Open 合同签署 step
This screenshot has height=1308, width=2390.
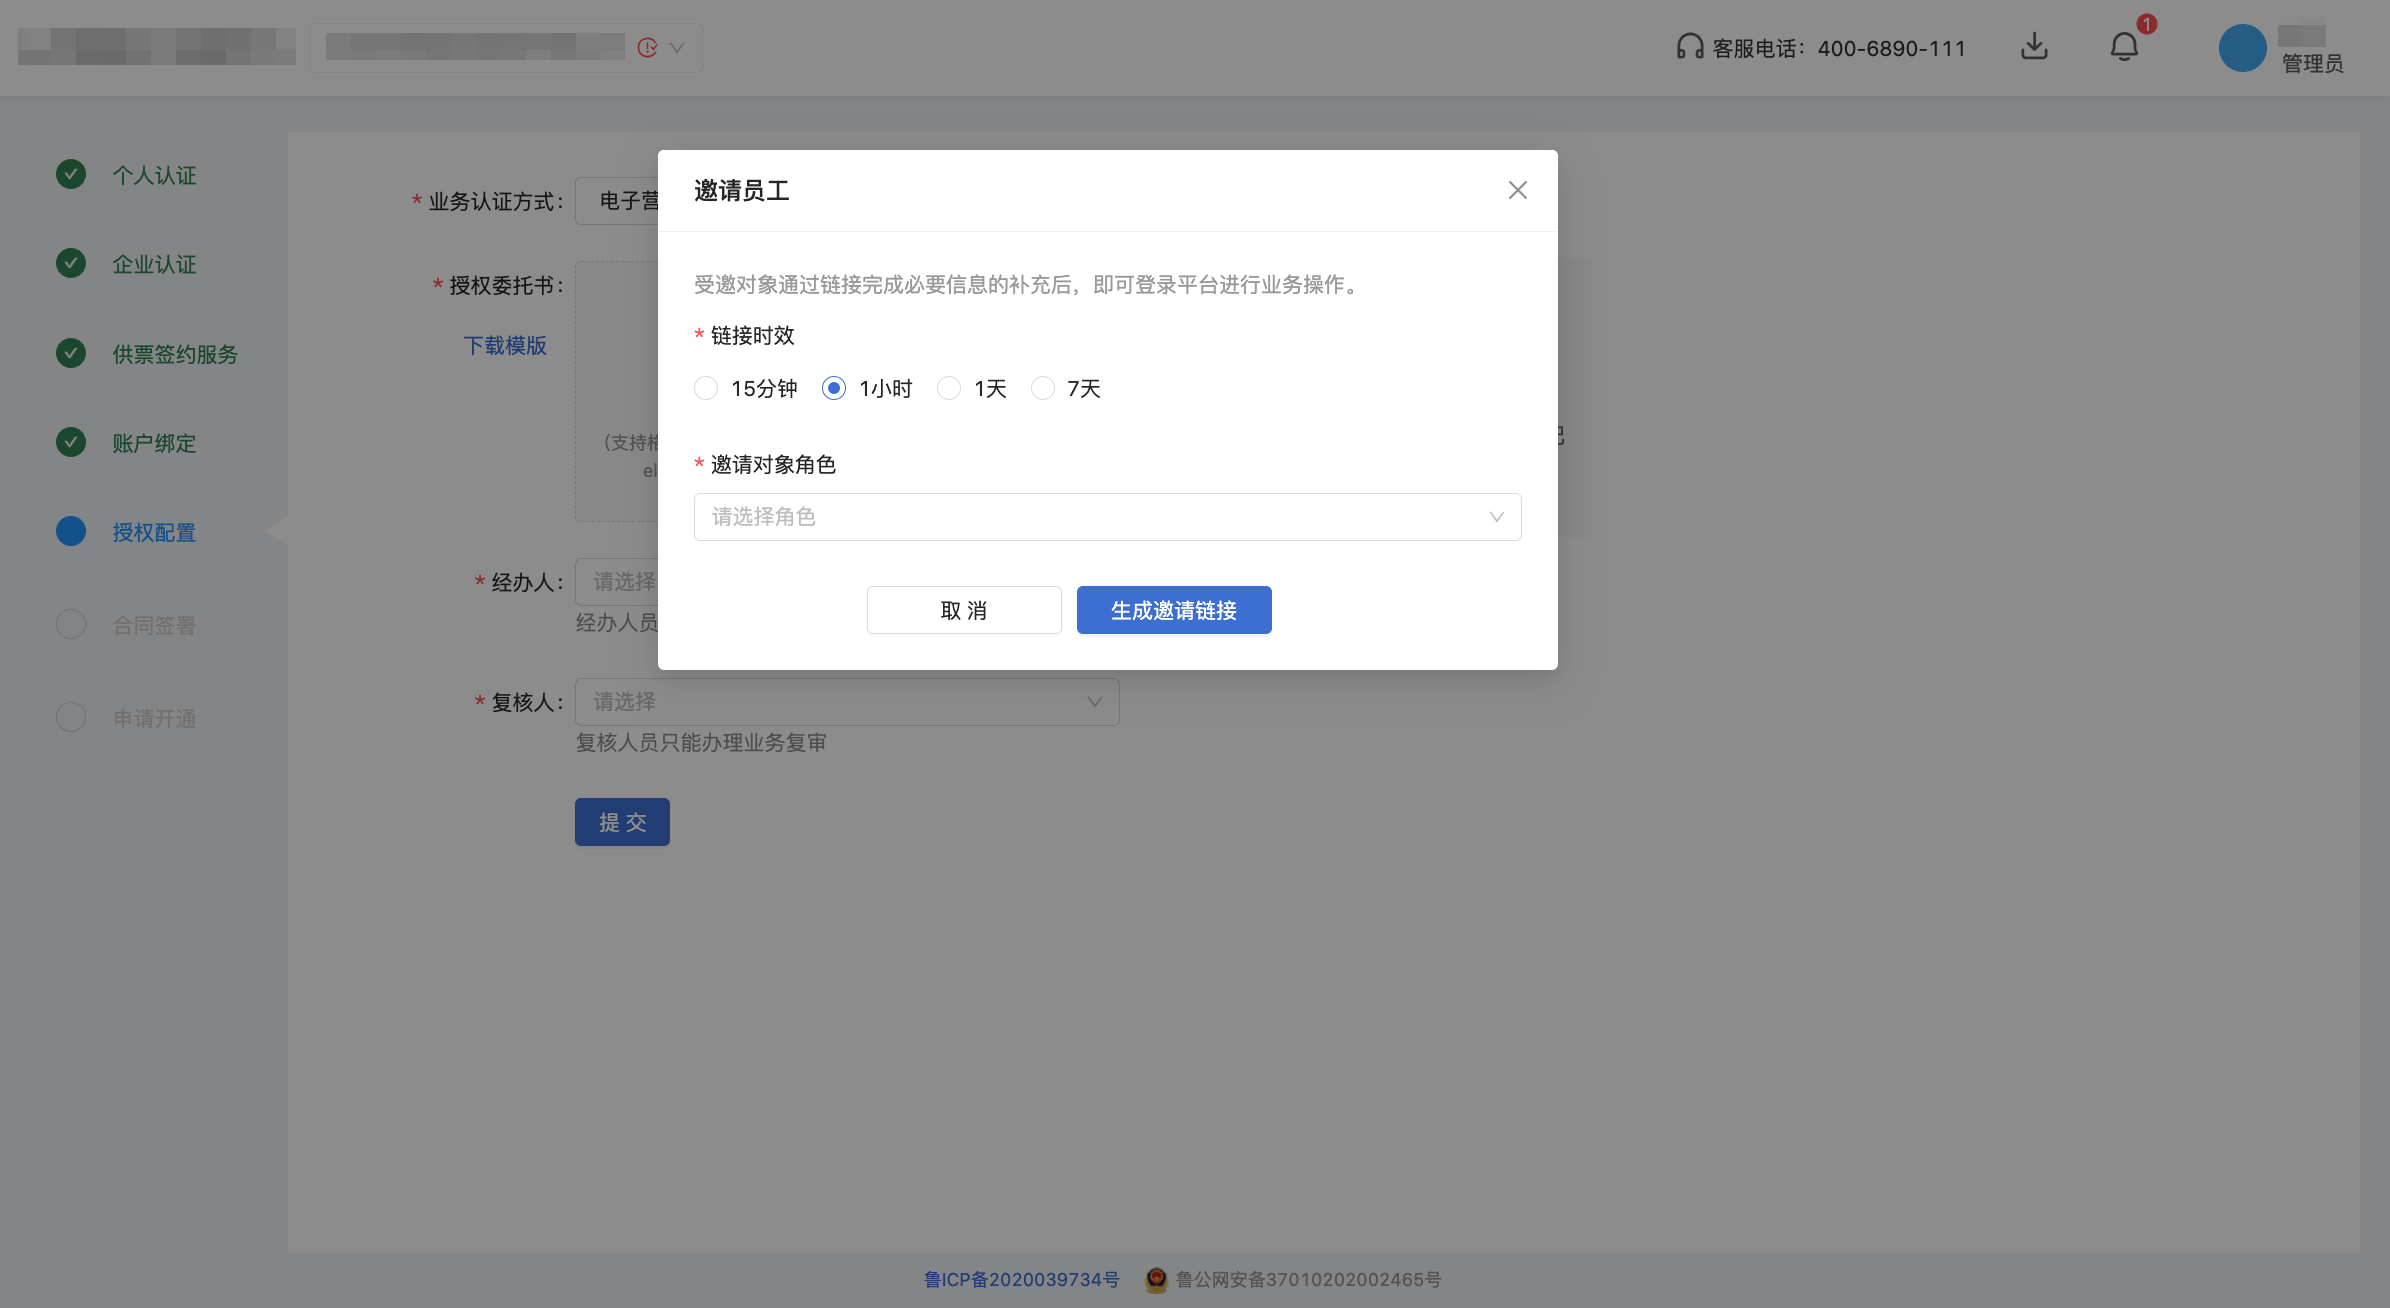(154, 626)
